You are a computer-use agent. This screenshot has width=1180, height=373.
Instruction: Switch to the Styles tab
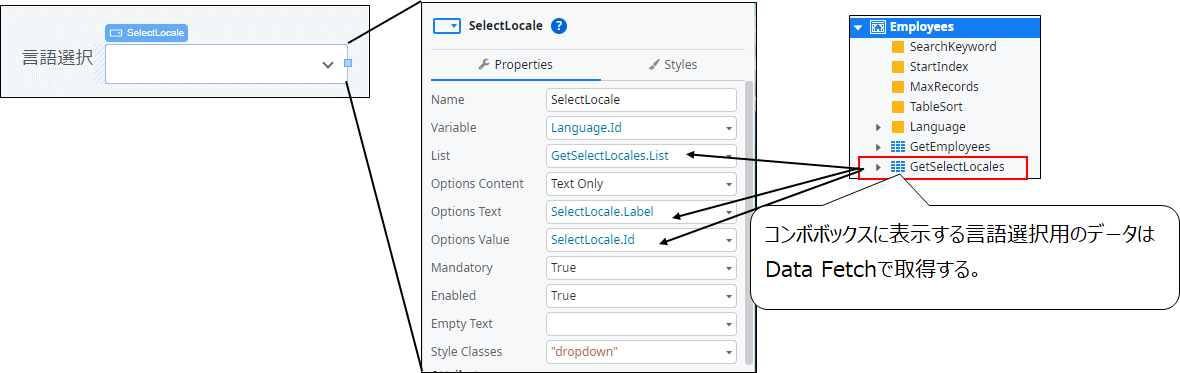672,65
